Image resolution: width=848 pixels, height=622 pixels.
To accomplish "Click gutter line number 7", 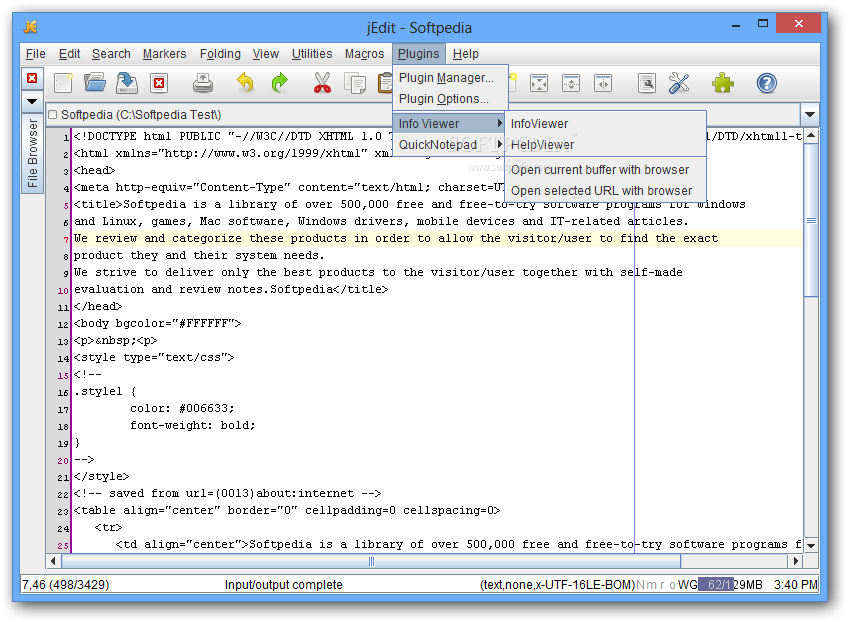I will pos(66,239).
